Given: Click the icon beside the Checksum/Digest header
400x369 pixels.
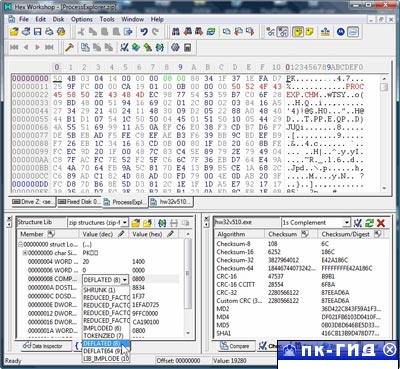Looking at the screenshot, I should coord(377,234).
